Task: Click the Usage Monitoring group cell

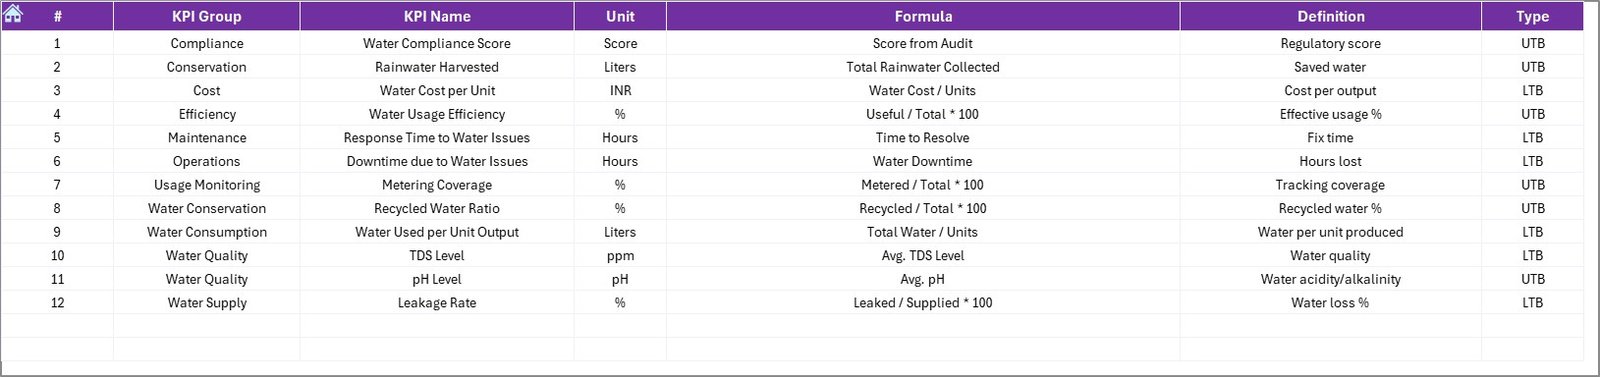Action: pos(206,185)
